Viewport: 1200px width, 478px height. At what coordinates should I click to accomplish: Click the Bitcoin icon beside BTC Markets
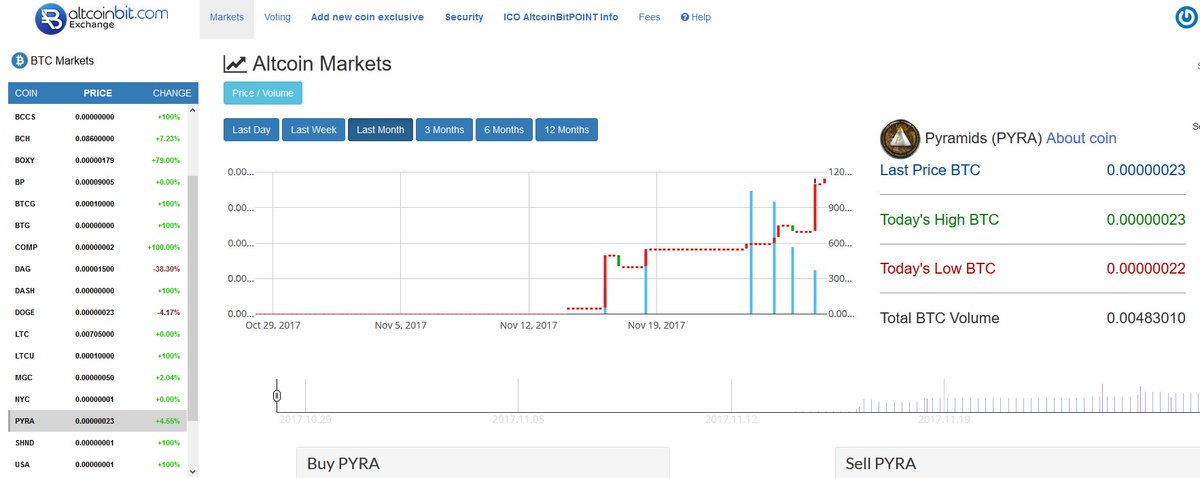(x=18, y=61)
